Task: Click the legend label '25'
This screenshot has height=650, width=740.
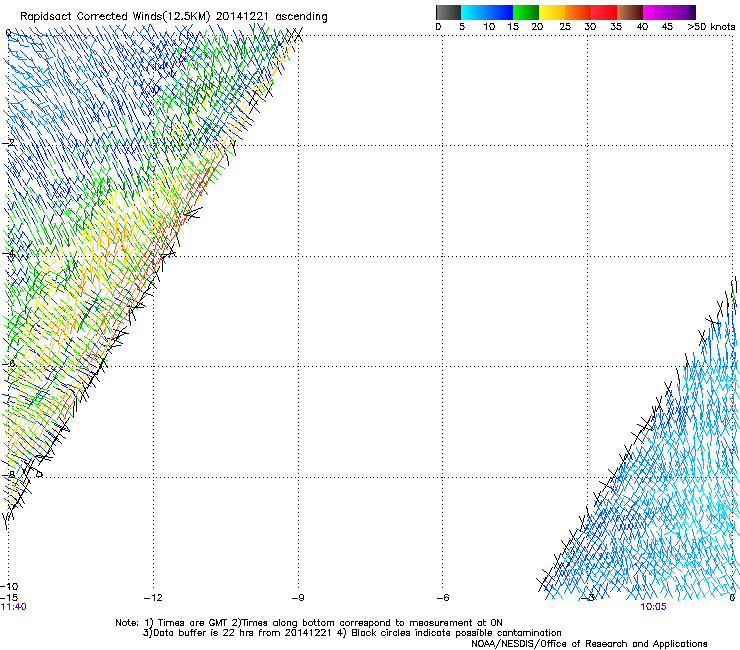Action: 565,27
